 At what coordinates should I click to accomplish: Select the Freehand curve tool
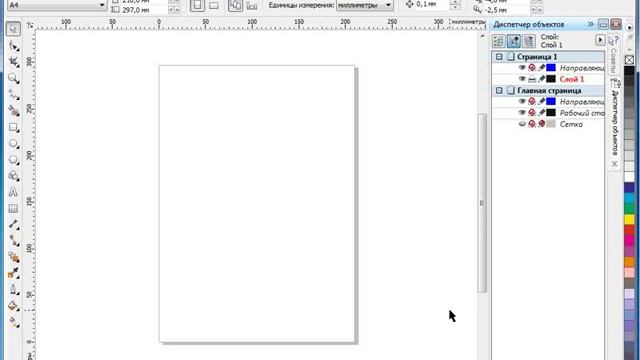[x=13, y=95]
